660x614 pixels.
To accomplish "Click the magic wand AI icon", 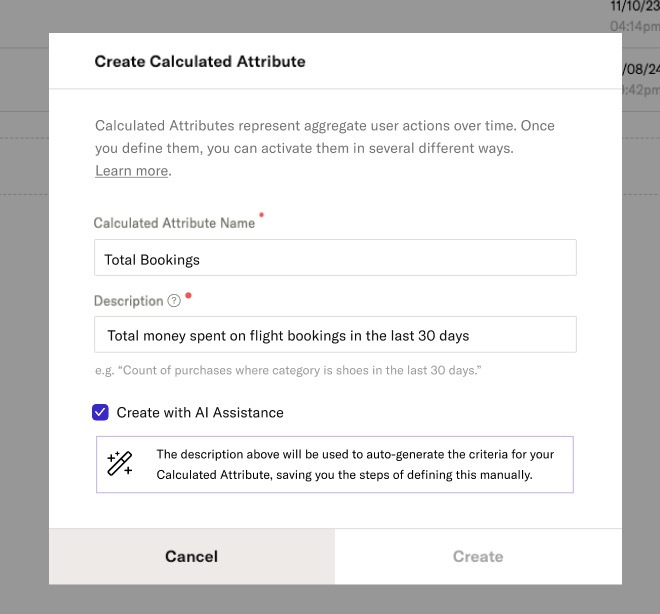I will [x=120, y=464].
